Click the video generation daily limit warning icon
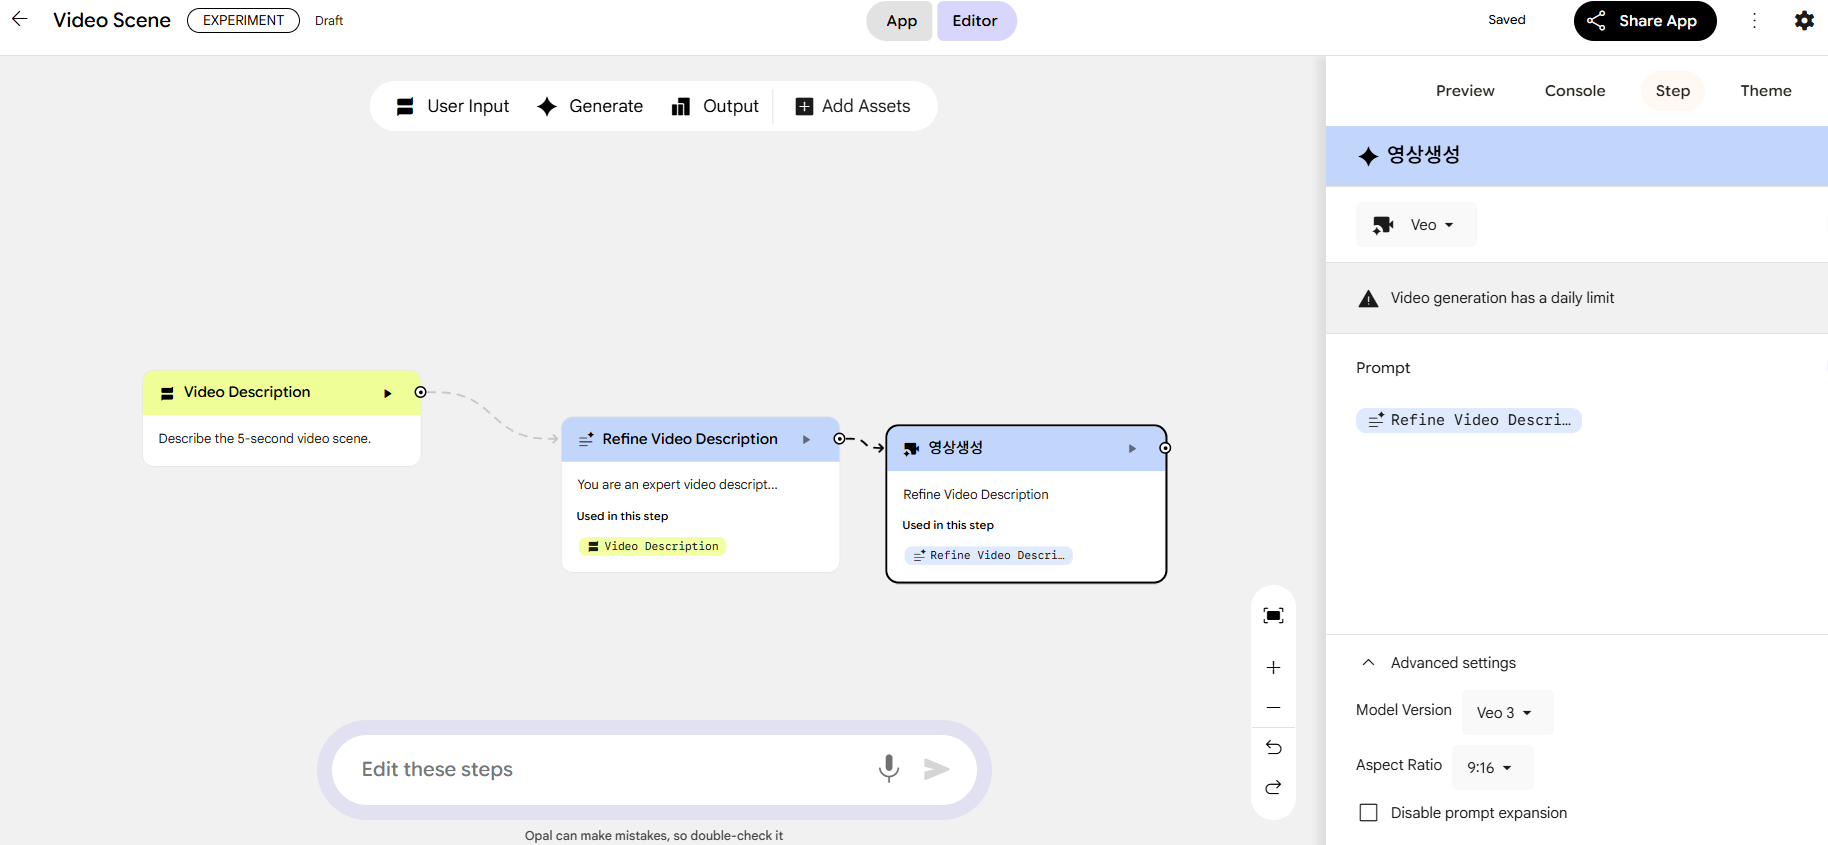 1368,298
